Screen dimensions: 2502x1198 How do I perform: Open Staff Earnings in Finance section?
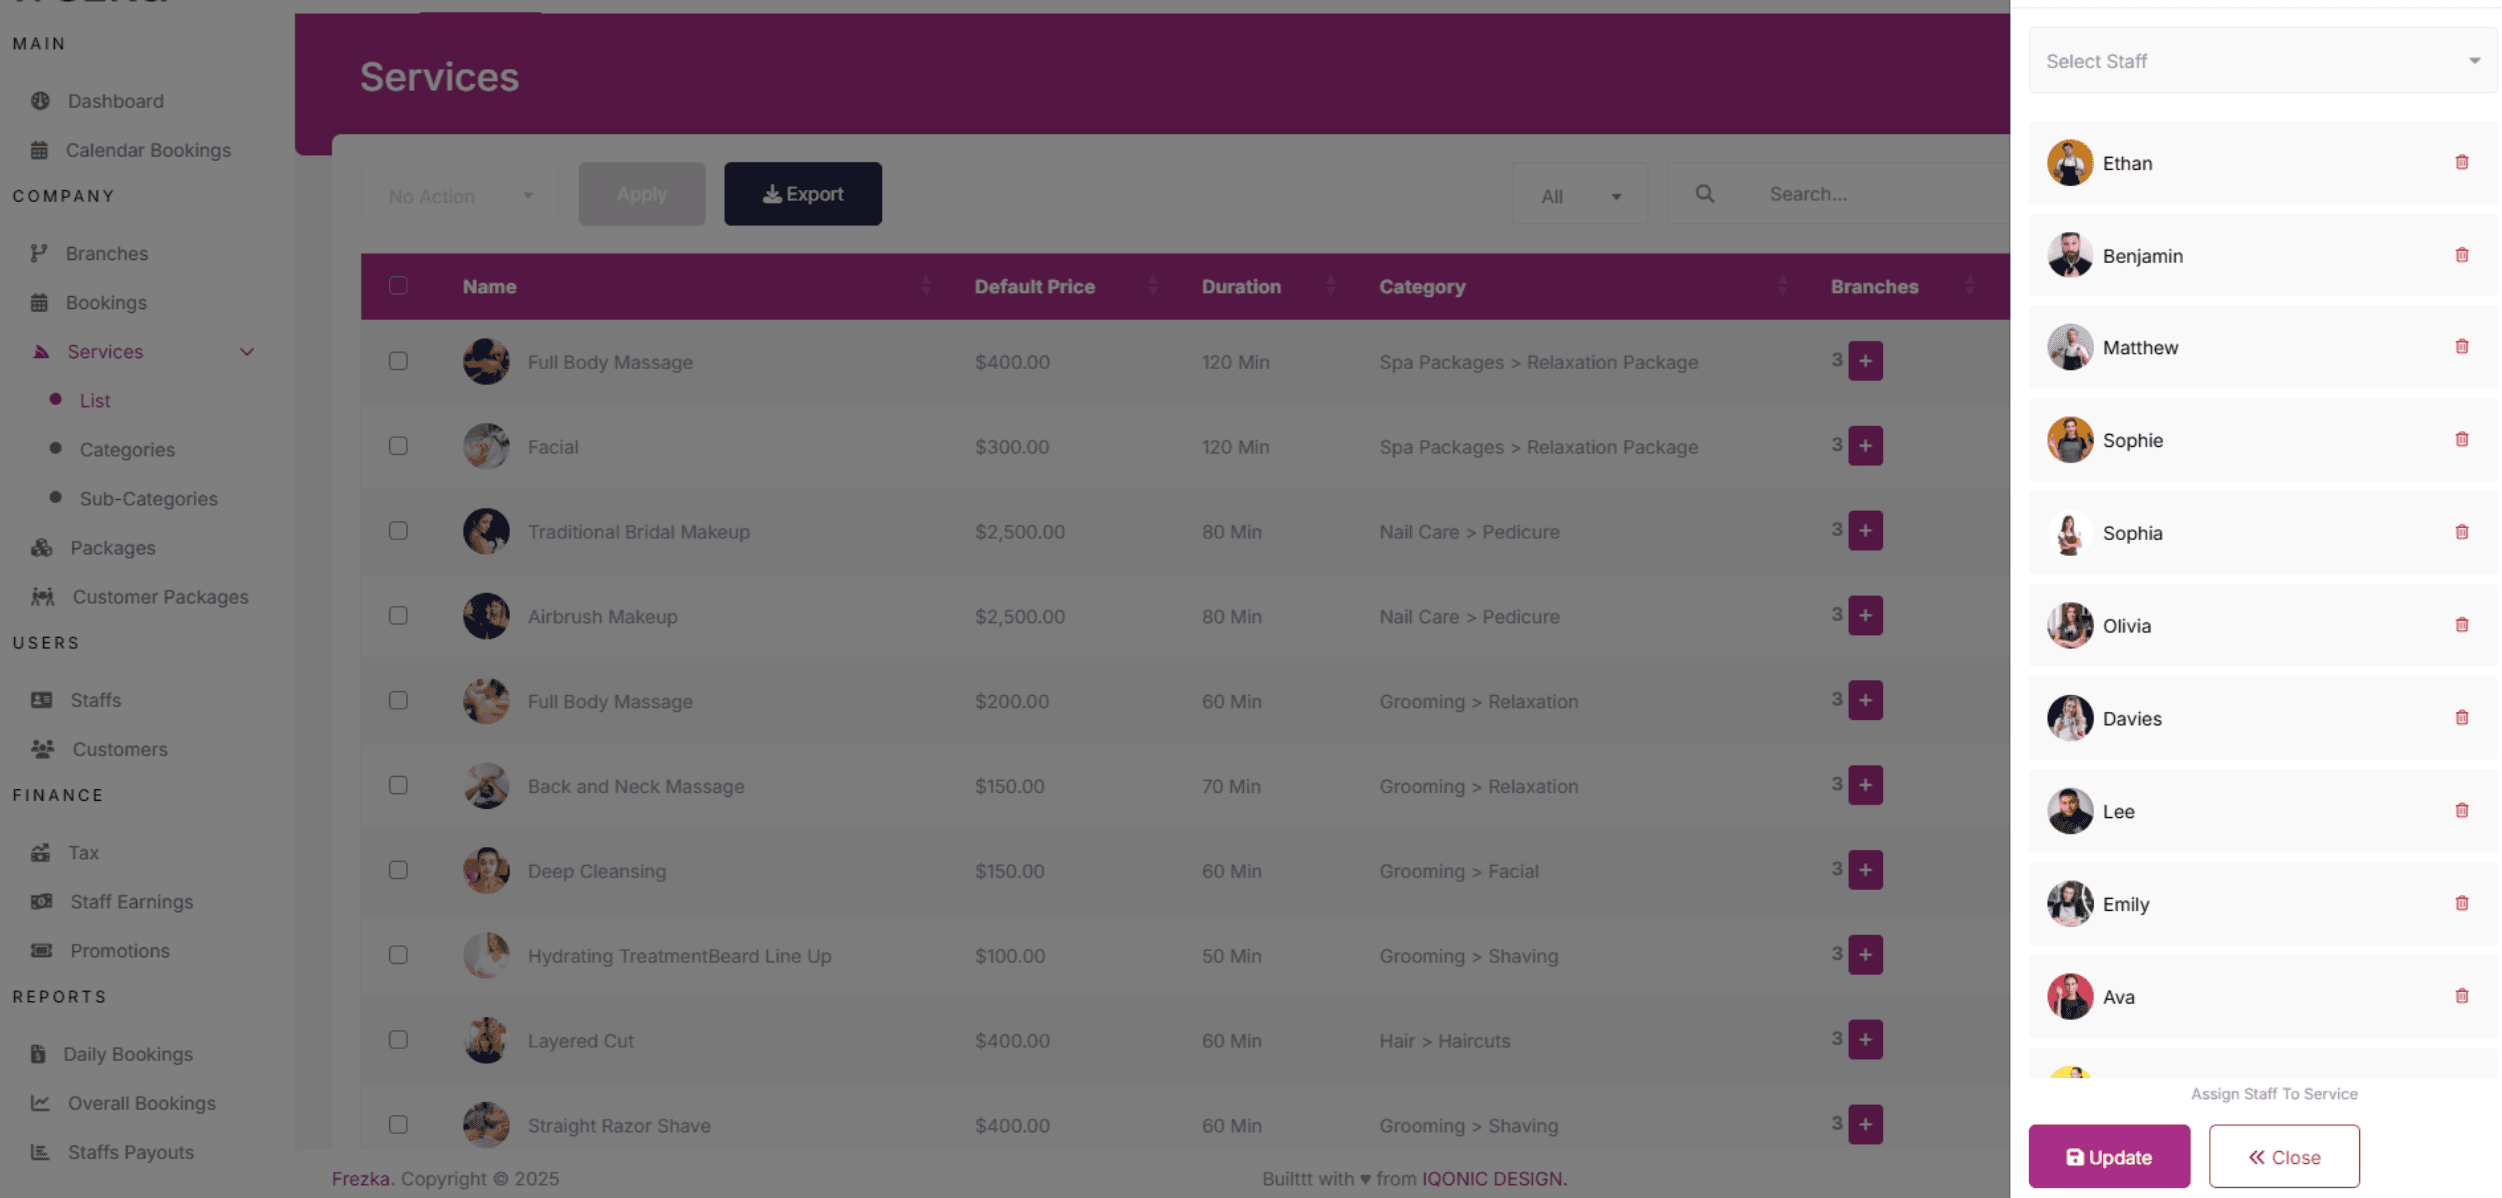131,901
